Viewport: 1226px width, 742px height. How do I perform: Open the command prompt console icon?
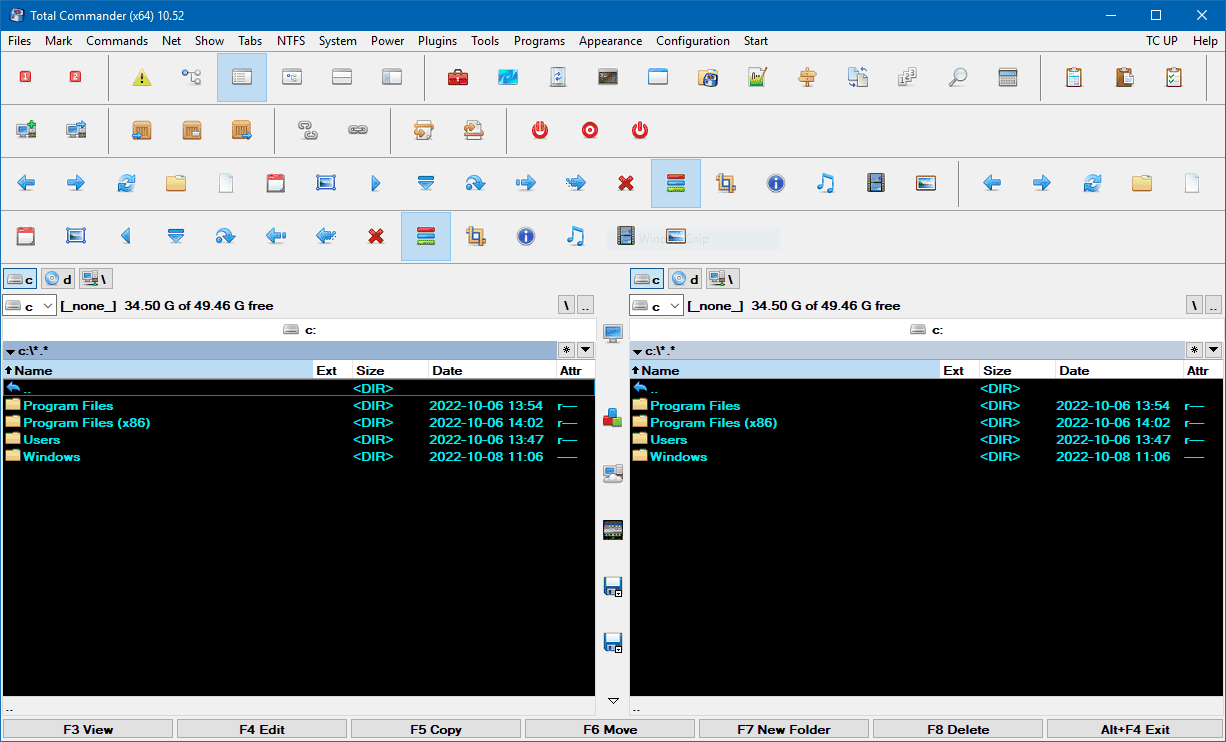608,77
